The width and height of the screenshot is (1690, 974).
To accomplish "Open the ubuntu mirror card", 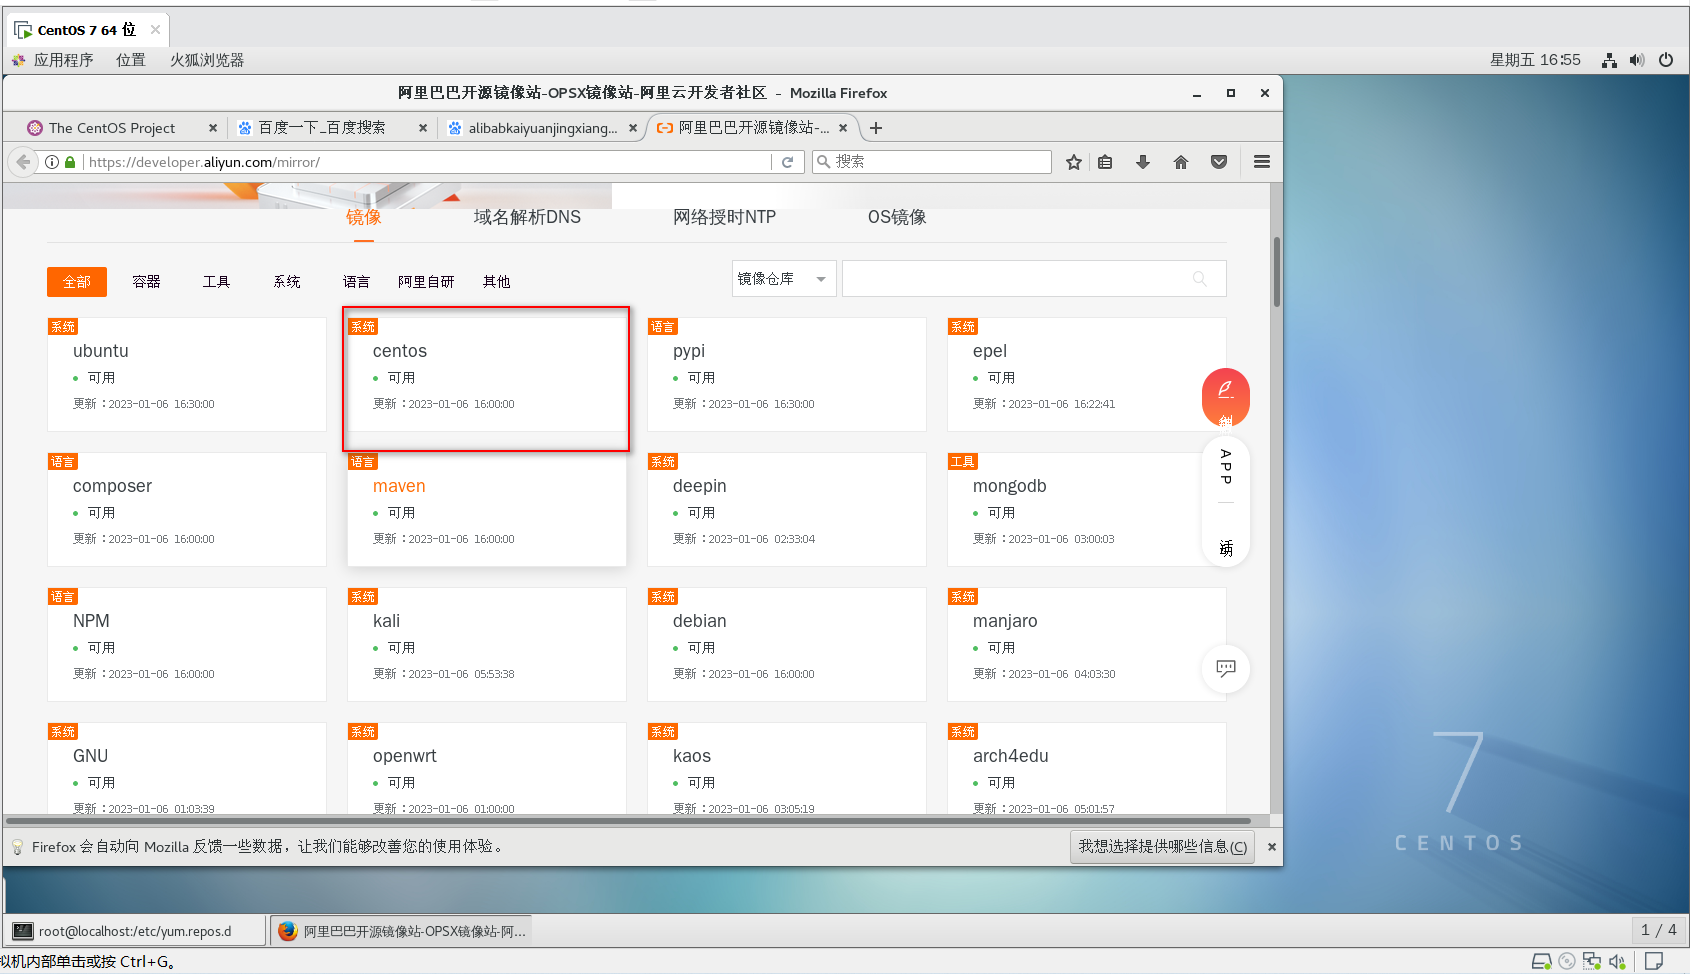I will coord(187,375).
